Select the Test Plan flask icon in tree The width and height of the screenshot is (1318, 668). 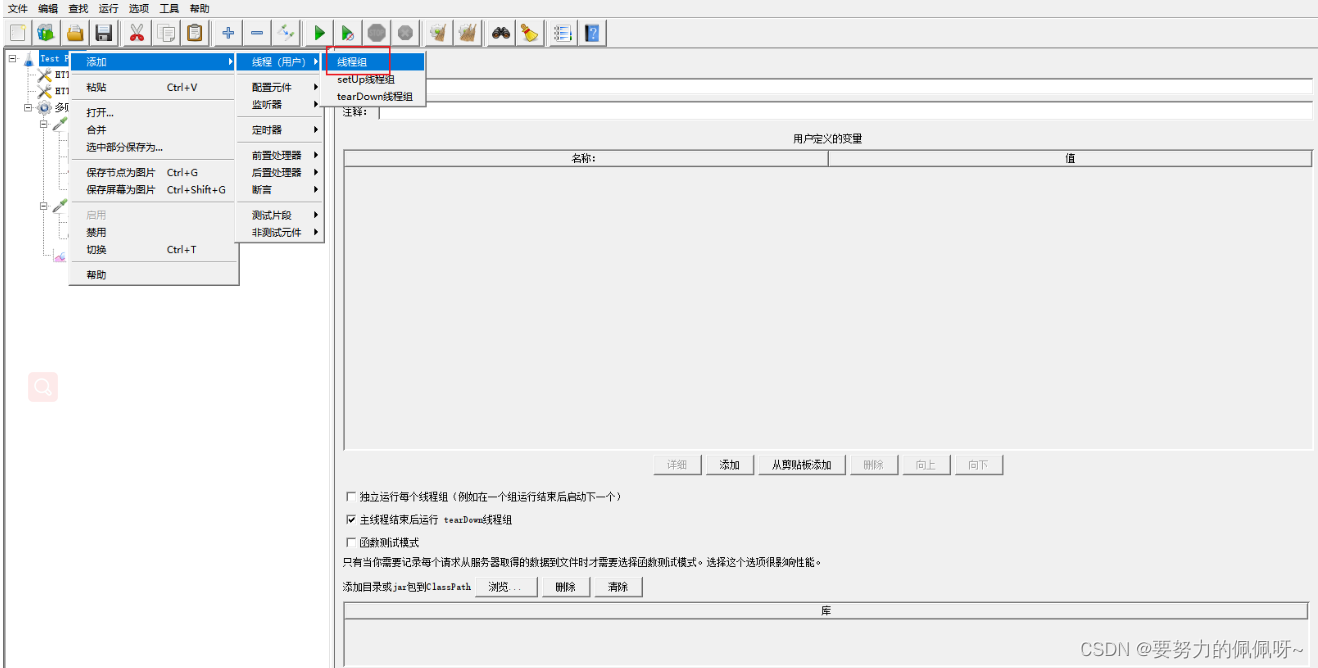(28, 59)
